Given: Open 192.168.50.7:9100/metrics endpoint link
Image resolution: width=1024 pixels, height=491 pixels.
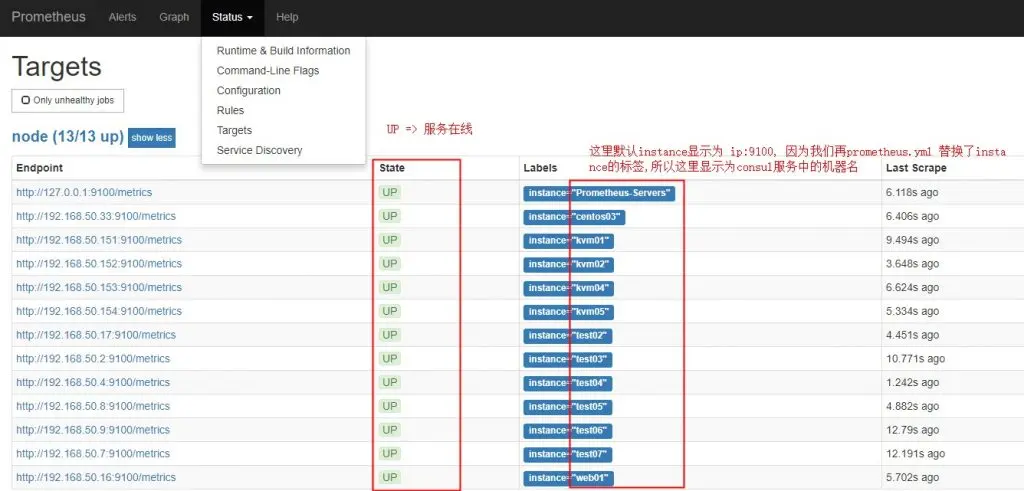Looking at the screenshot, I should 93,454.
